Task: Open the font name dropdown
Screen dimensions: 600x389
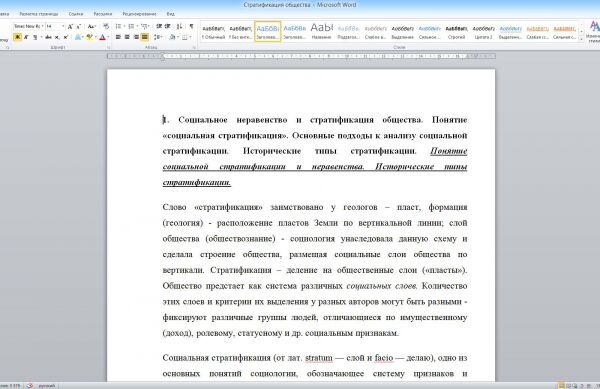Action: (42, 26)
